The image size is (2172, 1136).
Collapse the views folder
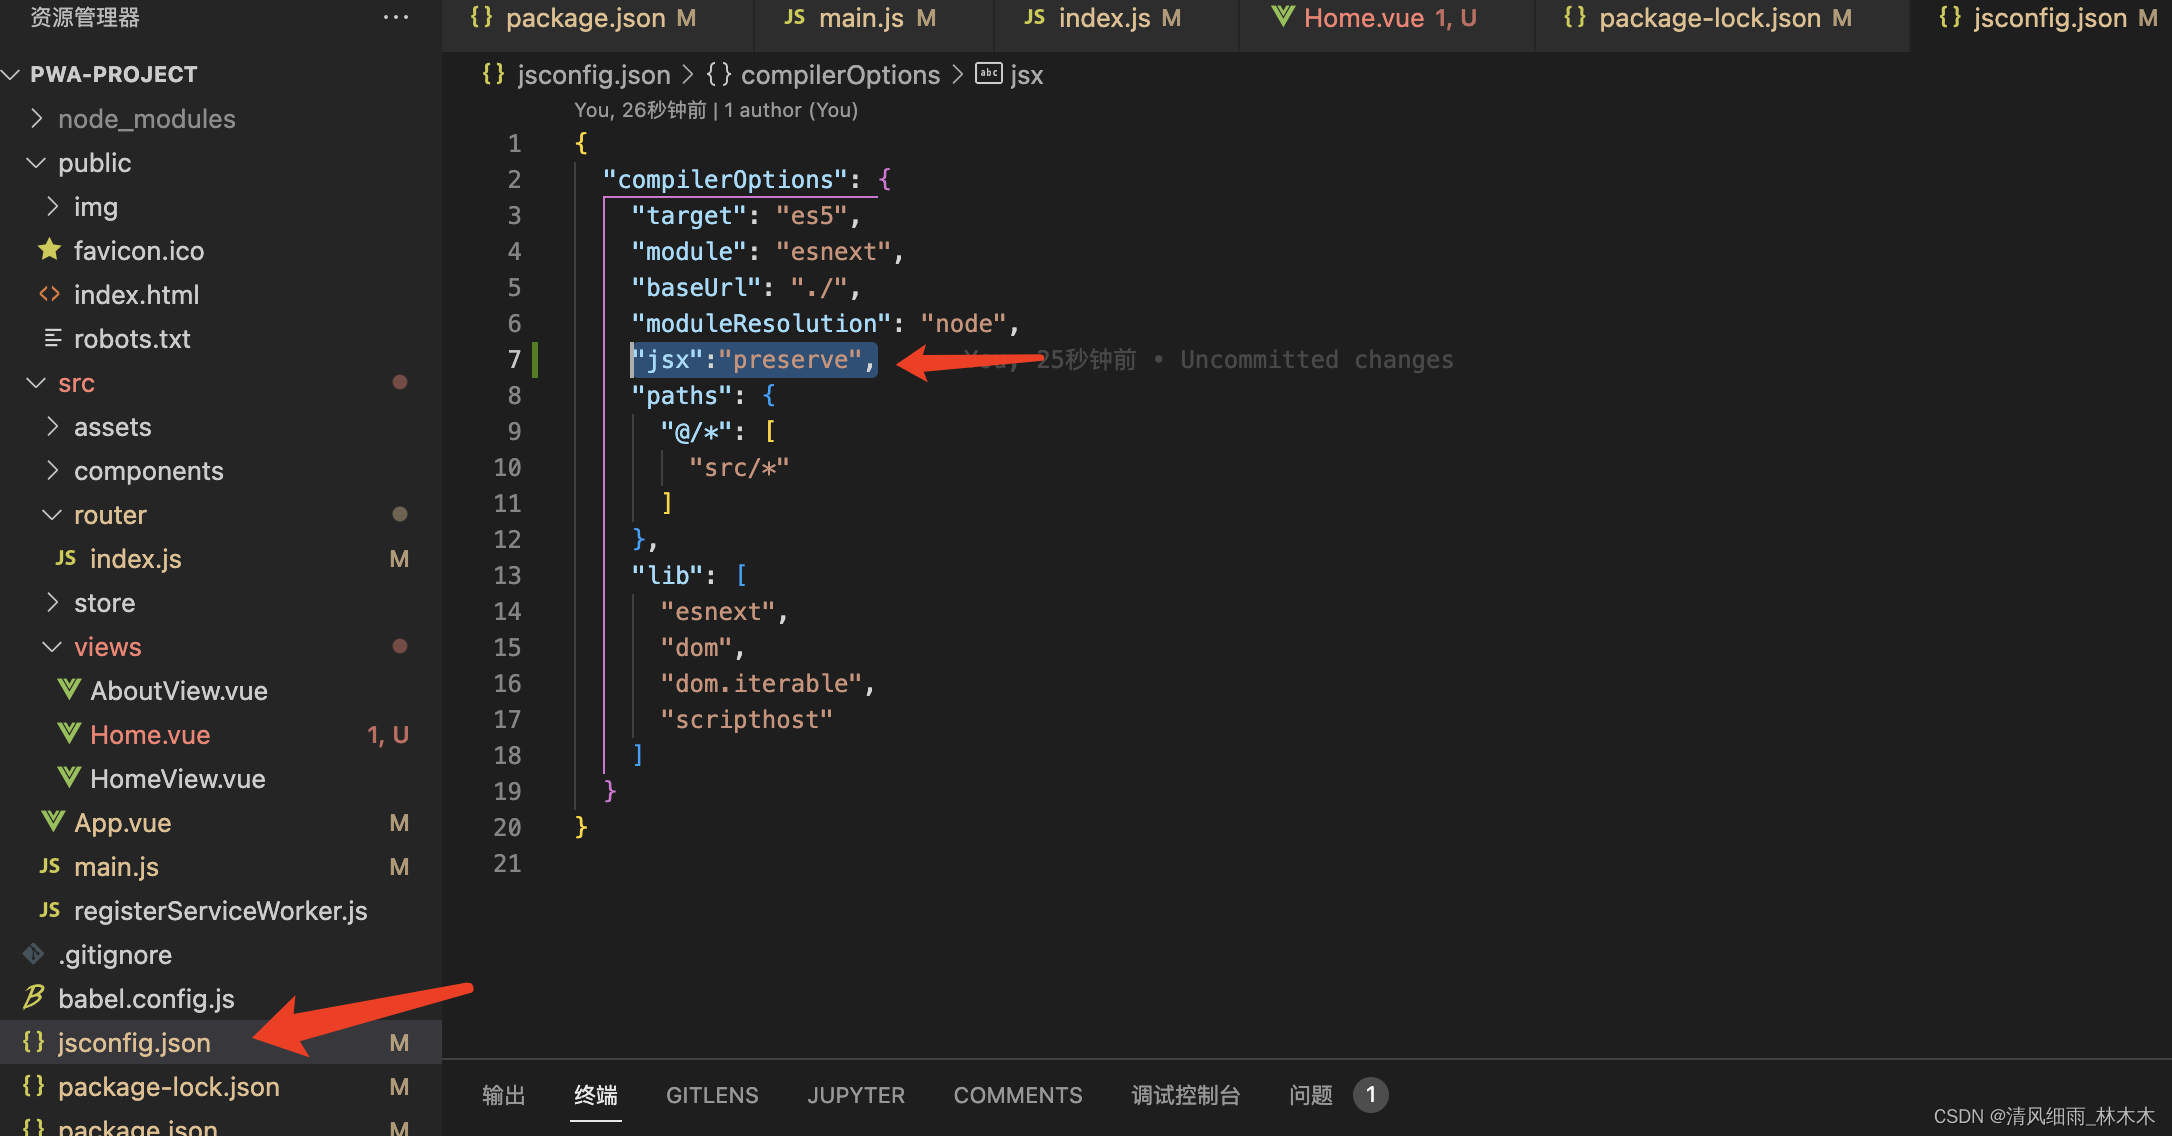(52, 646)
